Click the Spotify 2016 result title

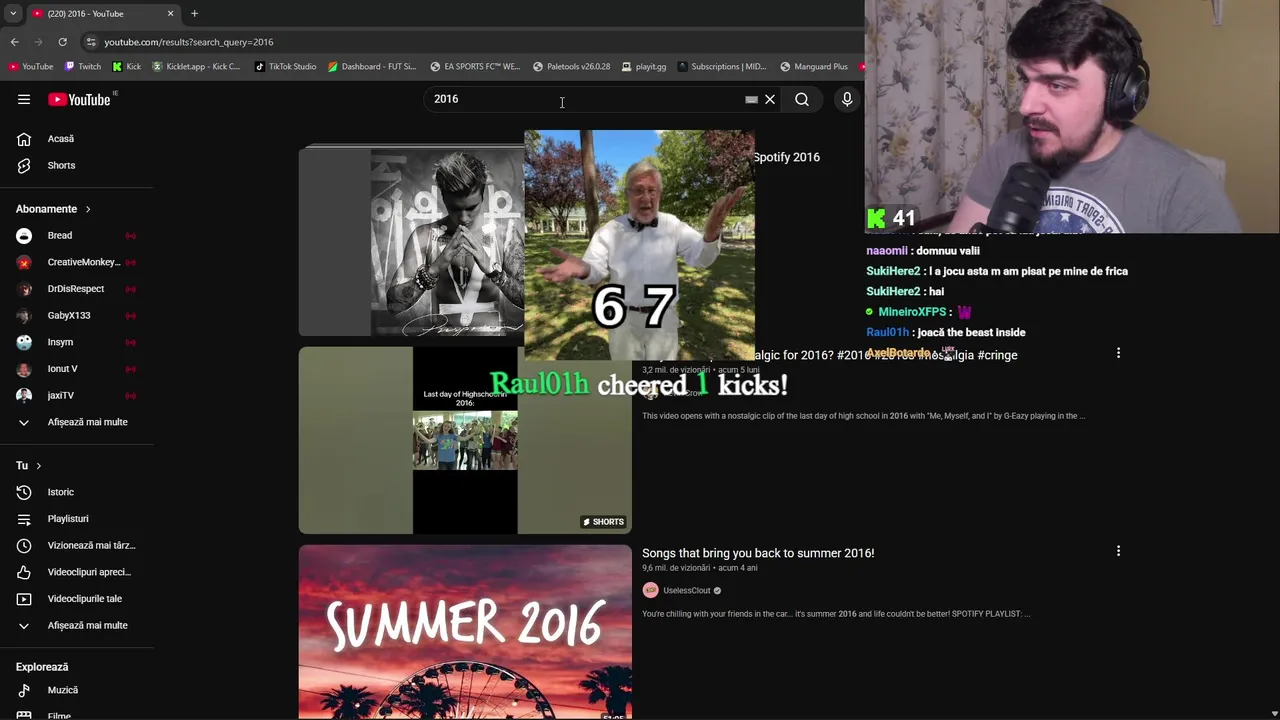[787, 157]
